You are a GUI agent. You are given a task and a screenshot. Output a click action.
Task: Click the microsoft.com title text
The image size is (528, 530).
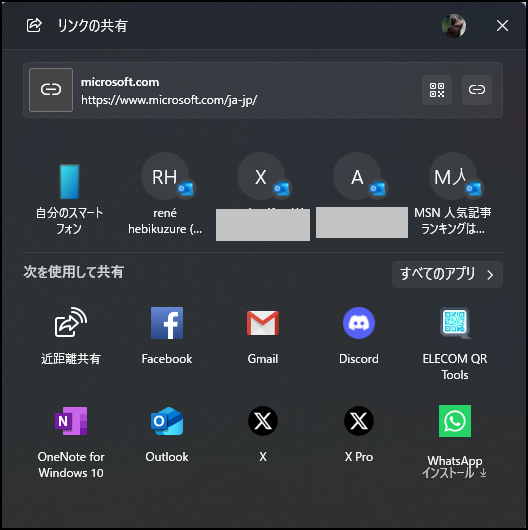[120, 82]
